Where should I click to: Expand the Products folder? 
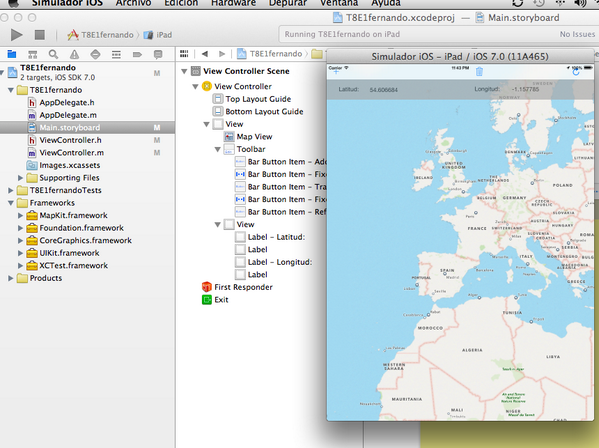(11, 278)
